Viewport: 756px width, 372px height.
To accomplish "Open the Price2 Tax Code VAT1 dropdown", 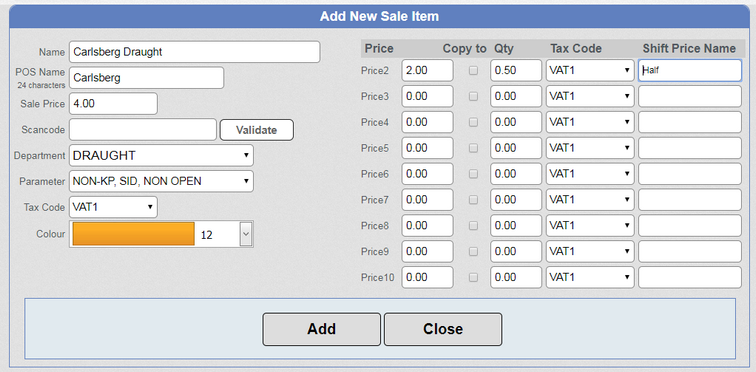I will click(590, 70).
